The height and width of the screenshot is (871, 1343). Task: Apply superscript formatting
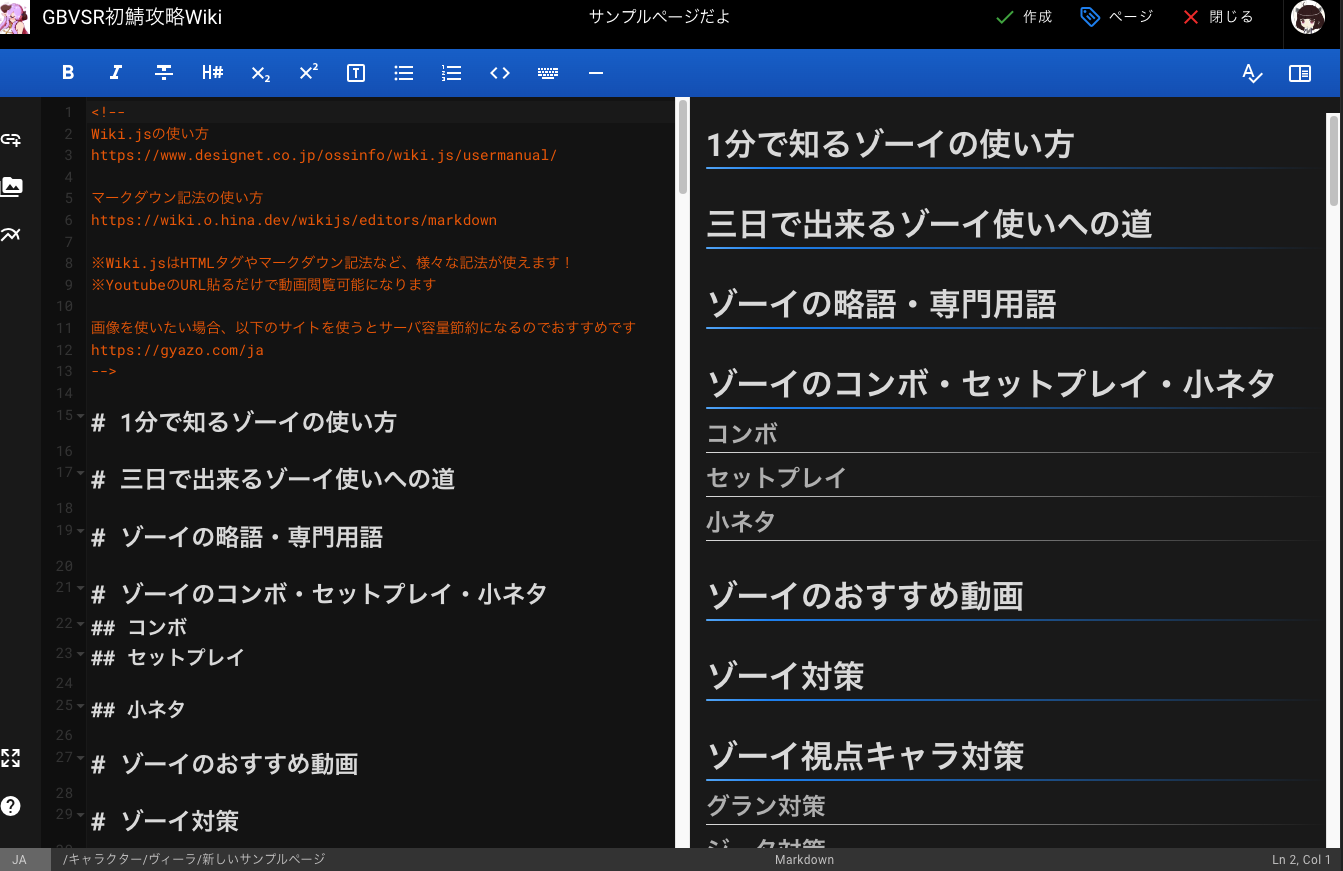pyautogui.click(x=308, y=72)
